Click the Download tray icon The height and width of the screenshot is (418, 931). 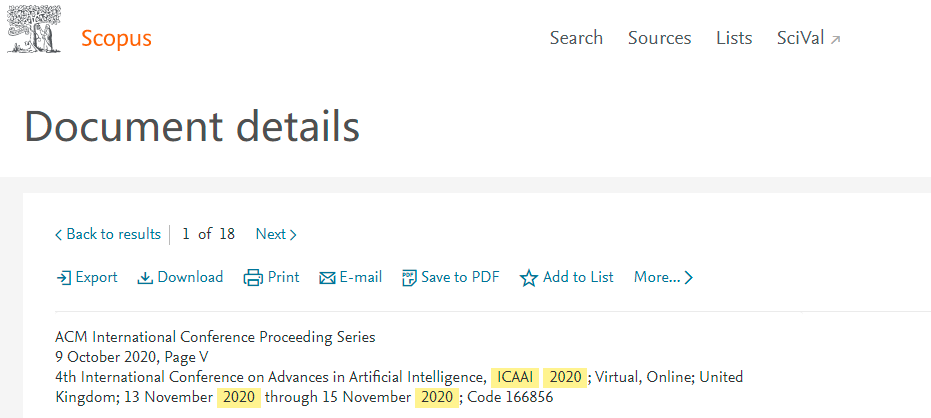tap(145, 278)
